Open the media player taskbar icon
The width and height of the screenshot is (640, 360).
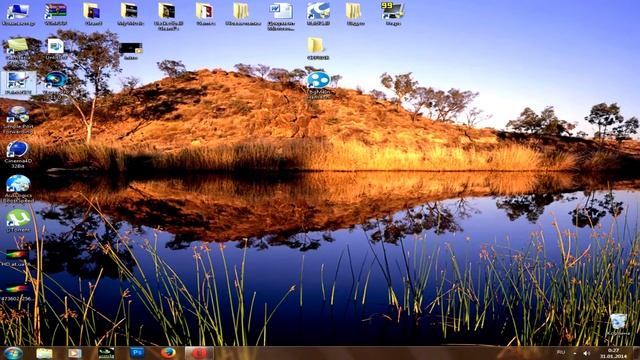74,353
